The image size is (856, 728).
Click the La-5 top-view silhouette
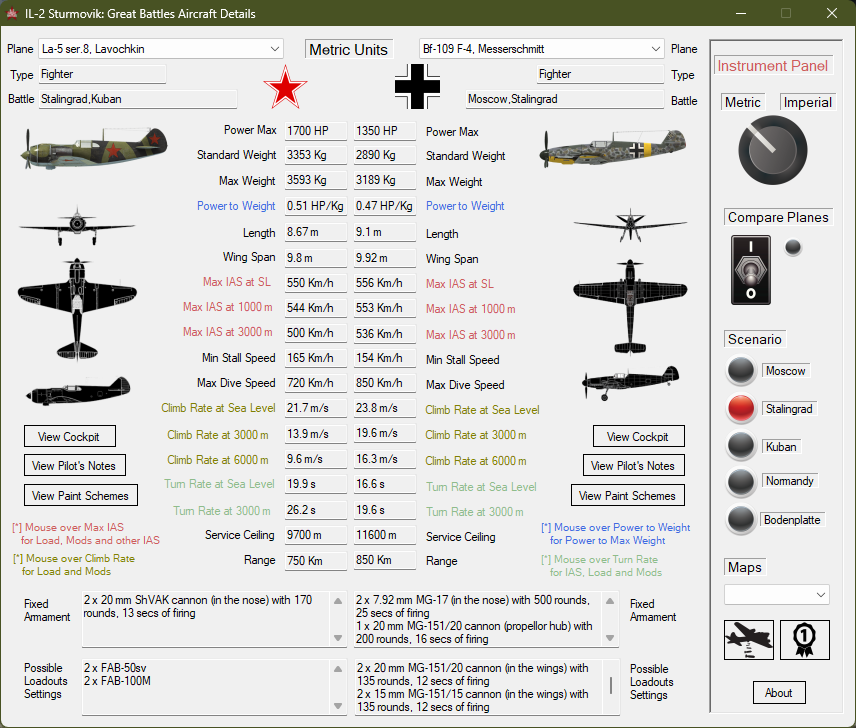tap(76, 300)
